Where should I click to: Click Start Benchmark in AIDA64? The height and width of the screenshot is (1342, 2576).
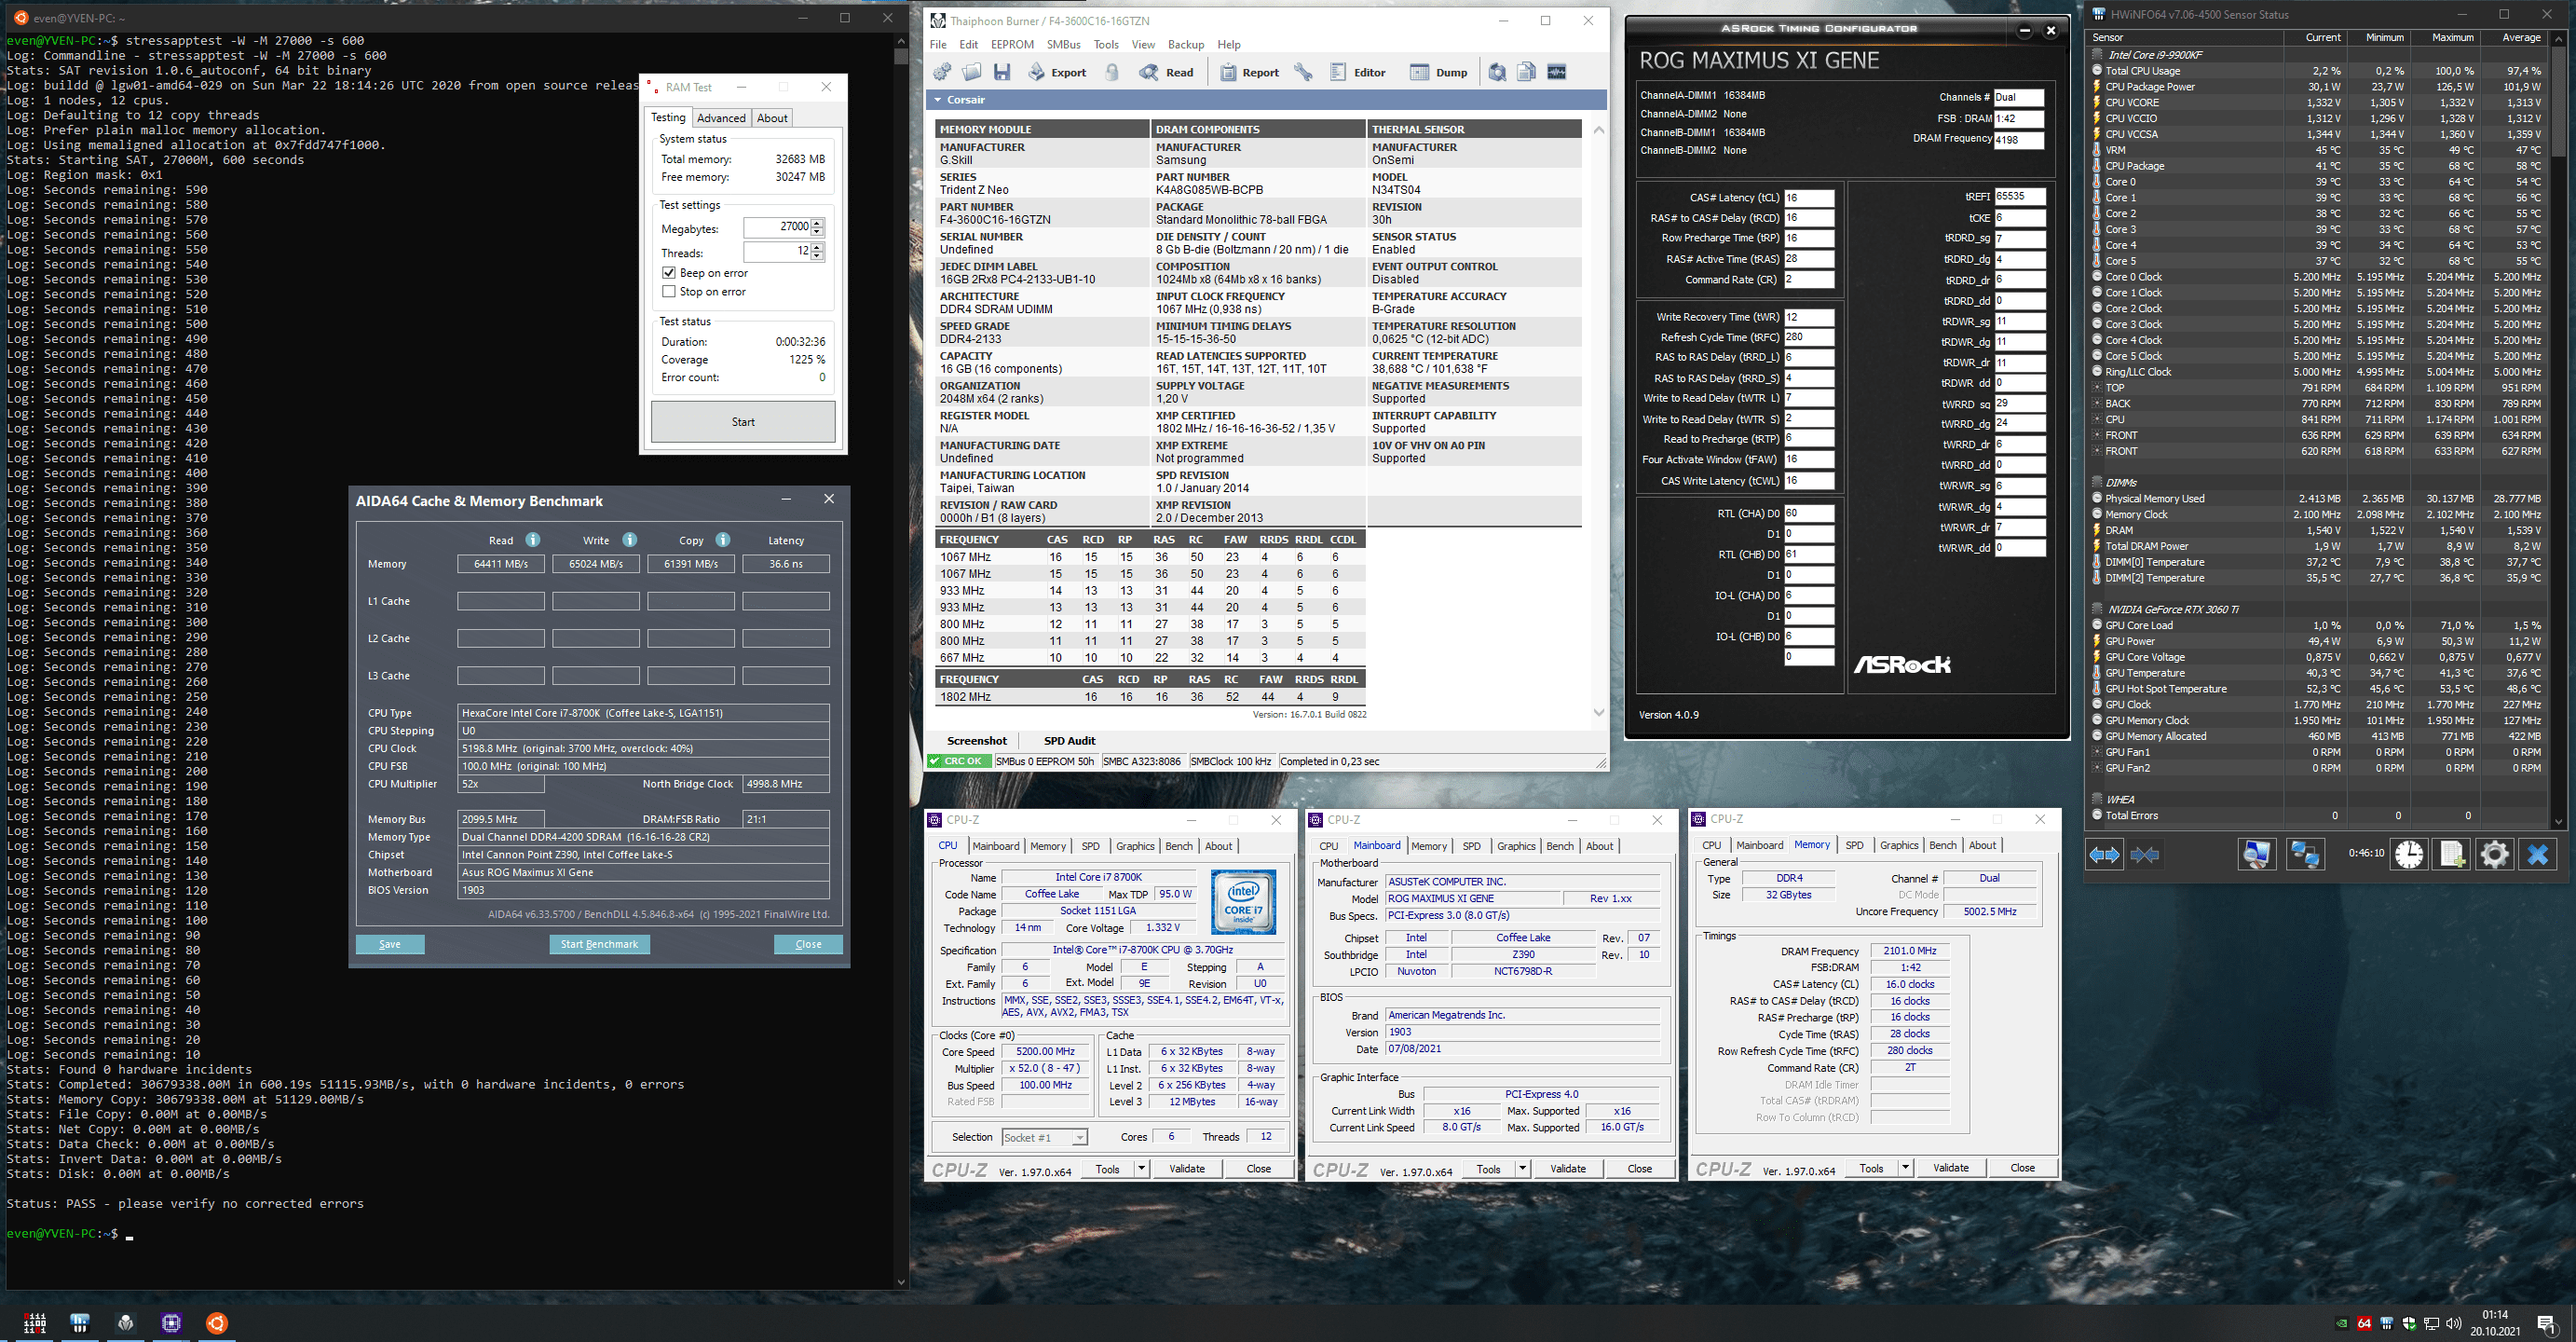[x=599, y=944]
